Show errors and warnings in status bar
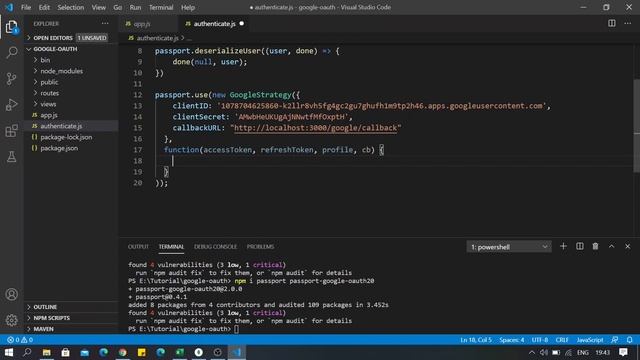This screenshot has width=640, height=360. pos(20,340)
